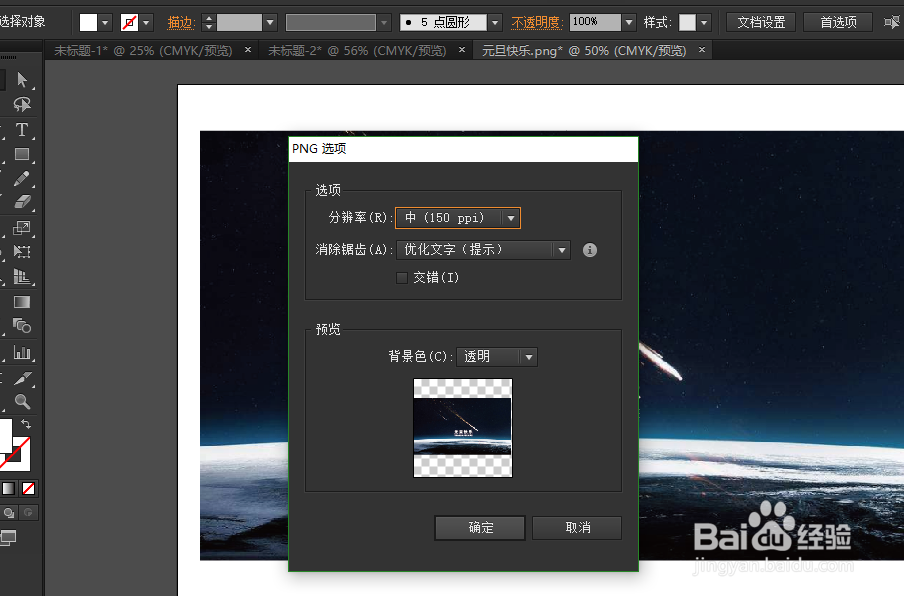
Task: Click fill color swatch in control bar
Action: coord(88,22)
